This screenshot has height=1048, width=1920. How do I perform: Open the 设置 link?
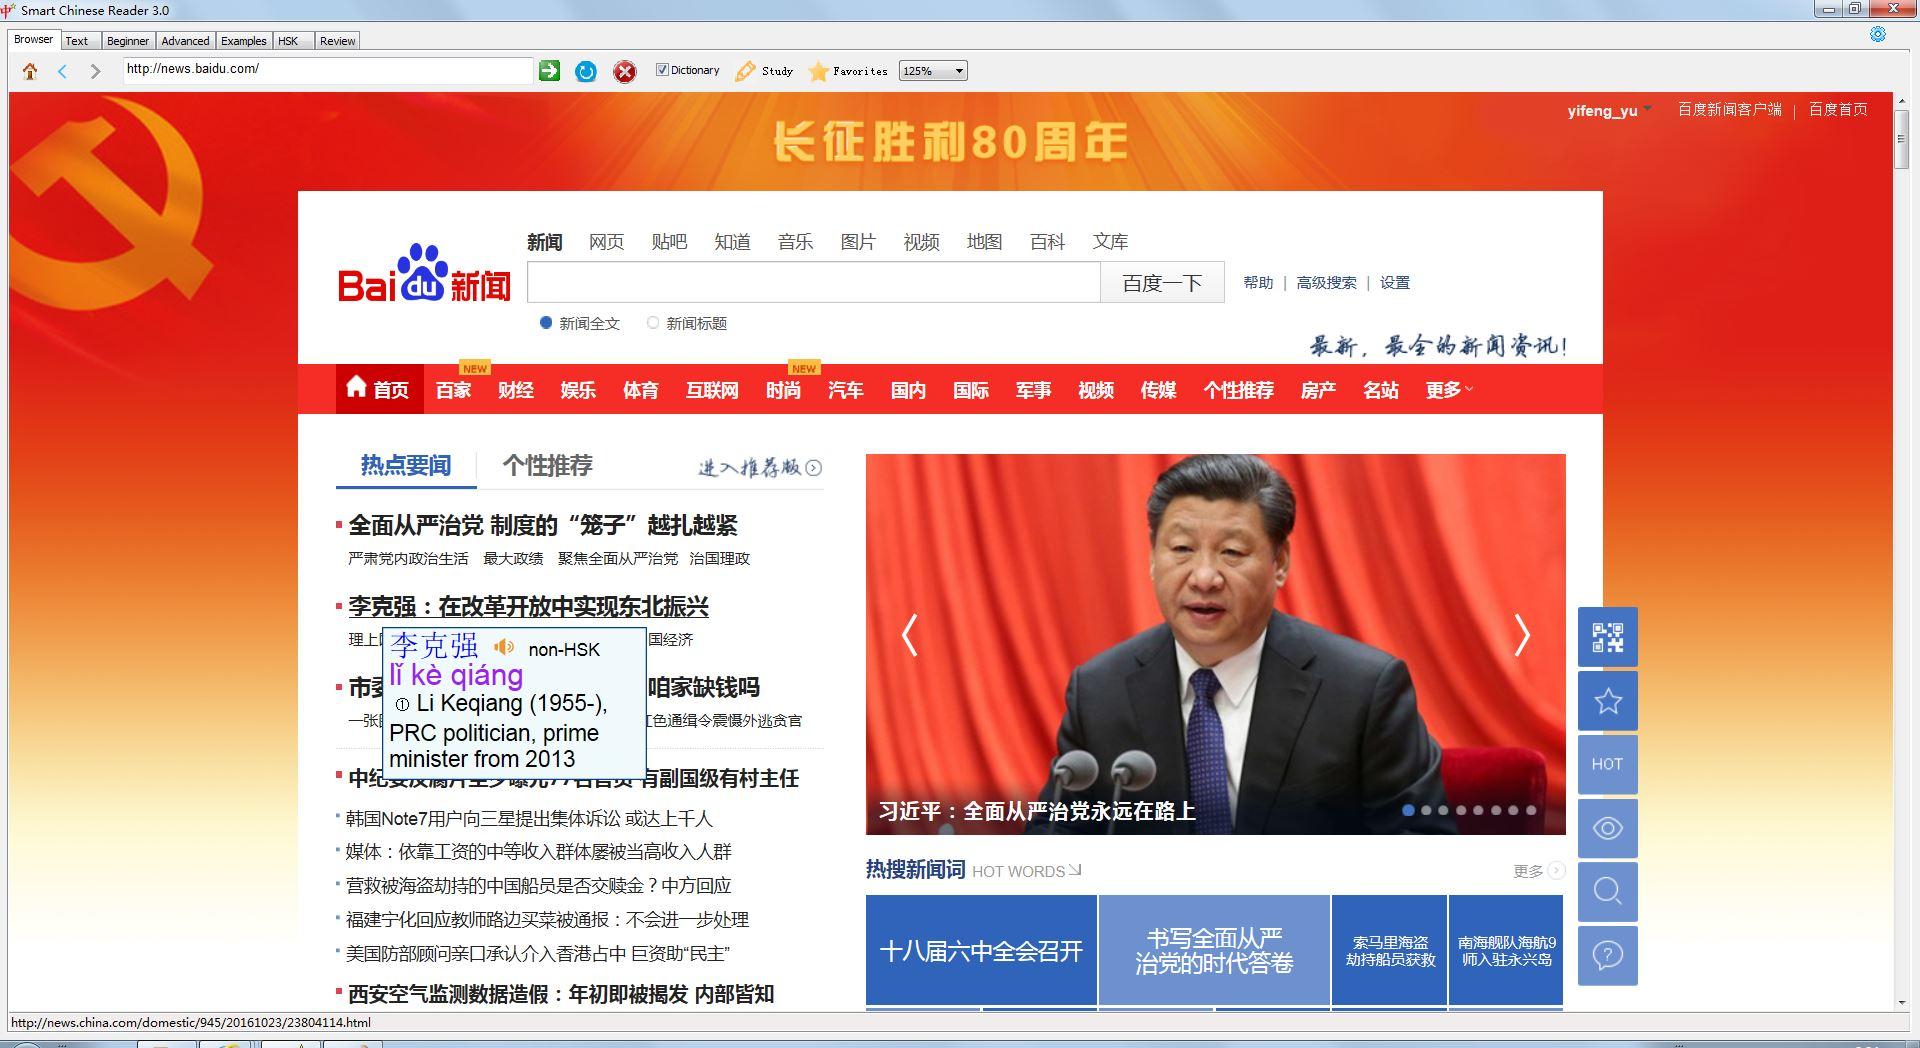[1395, 283]
